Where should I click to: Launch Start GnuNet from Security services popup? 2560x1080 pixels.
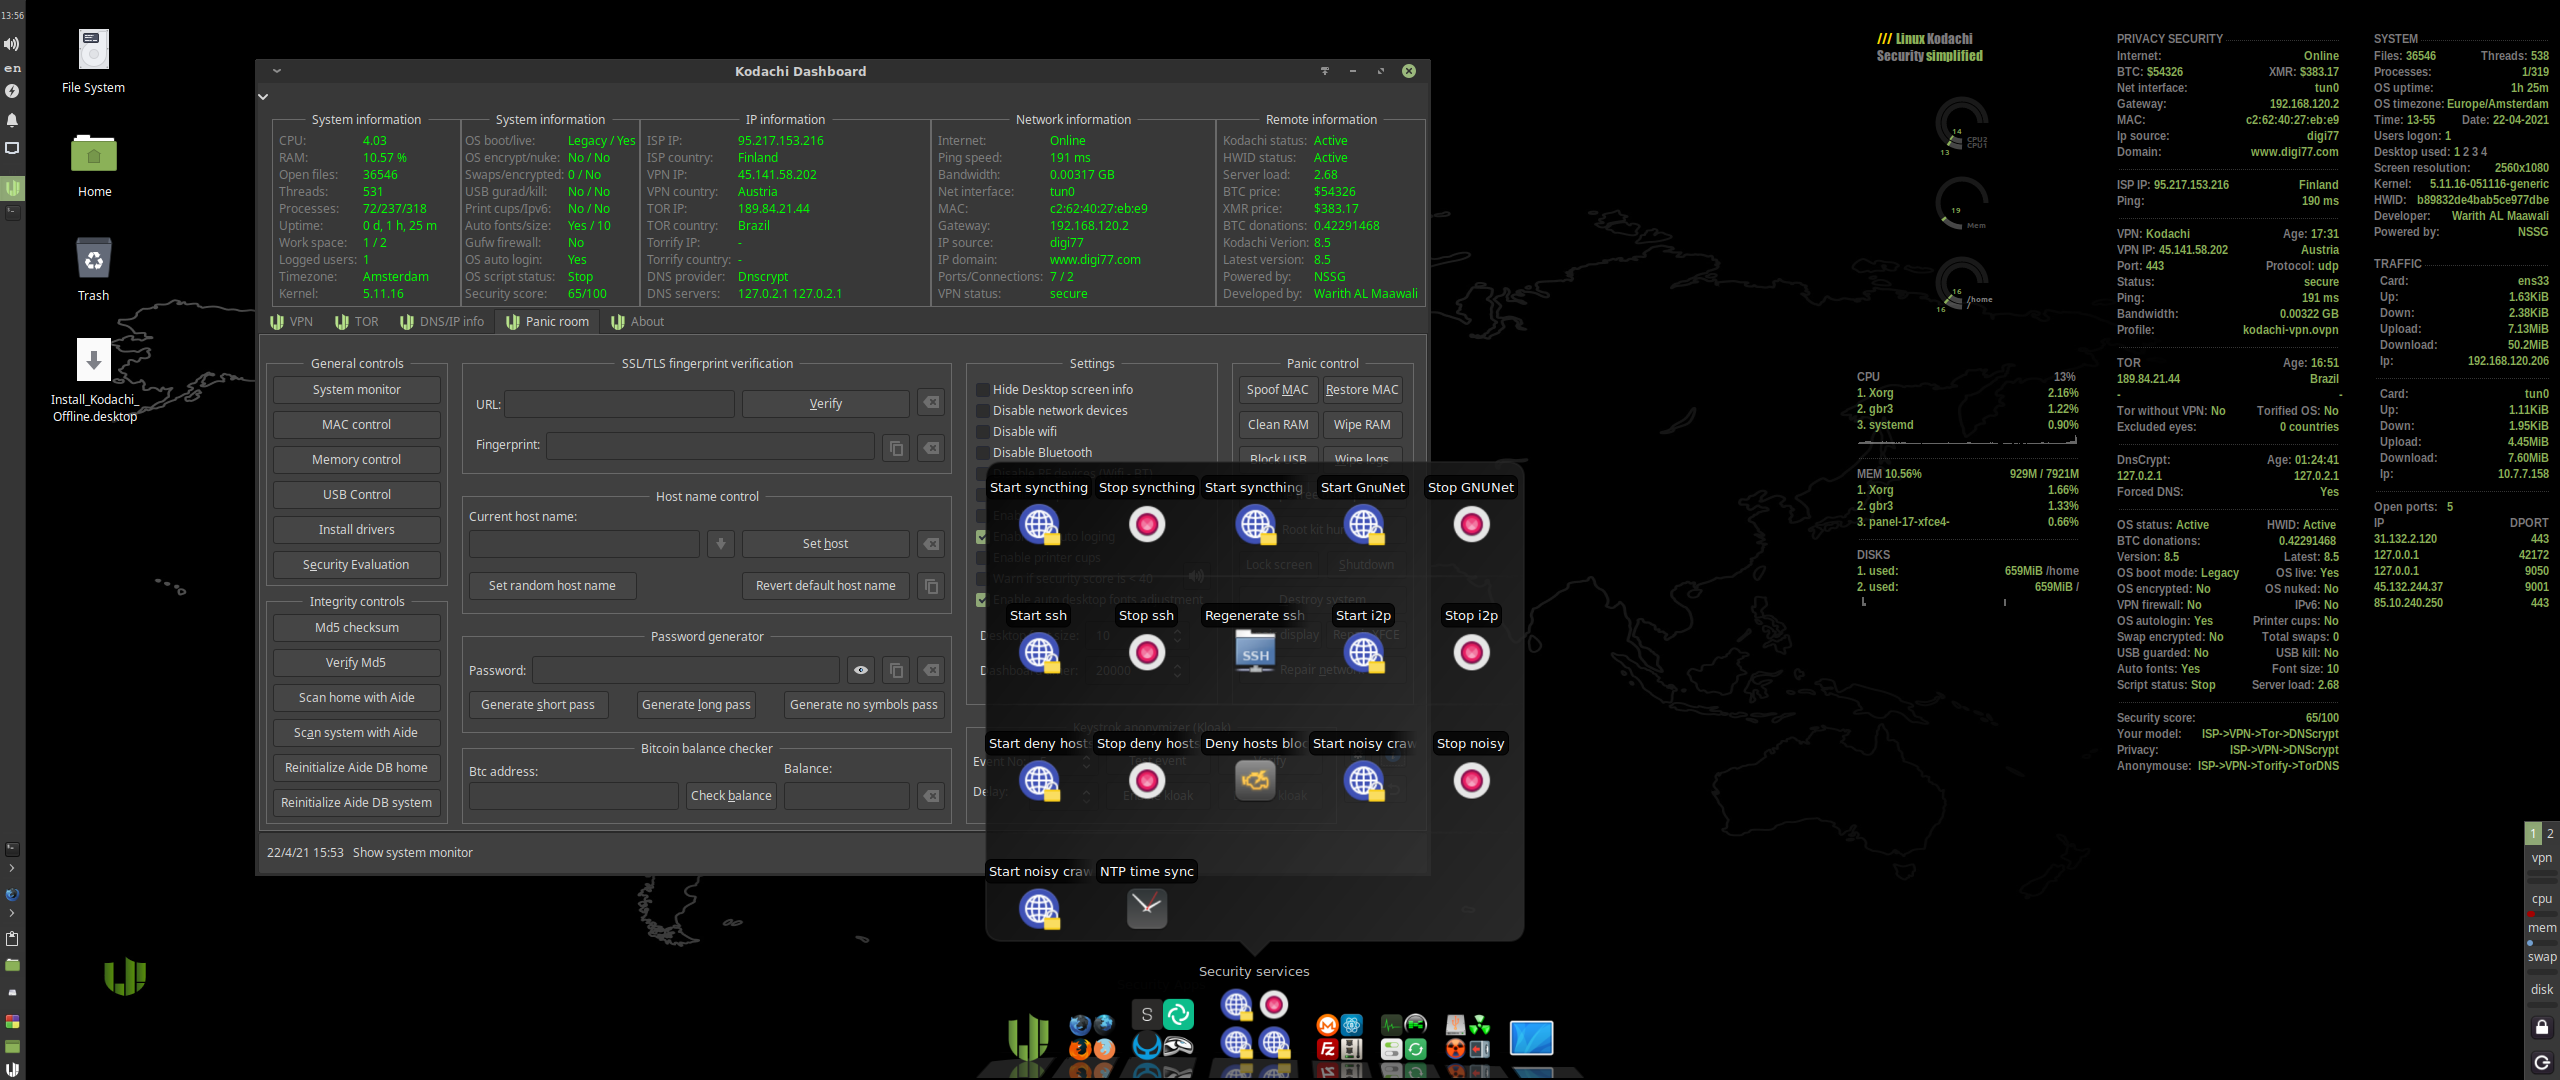tap(1364, 524)
